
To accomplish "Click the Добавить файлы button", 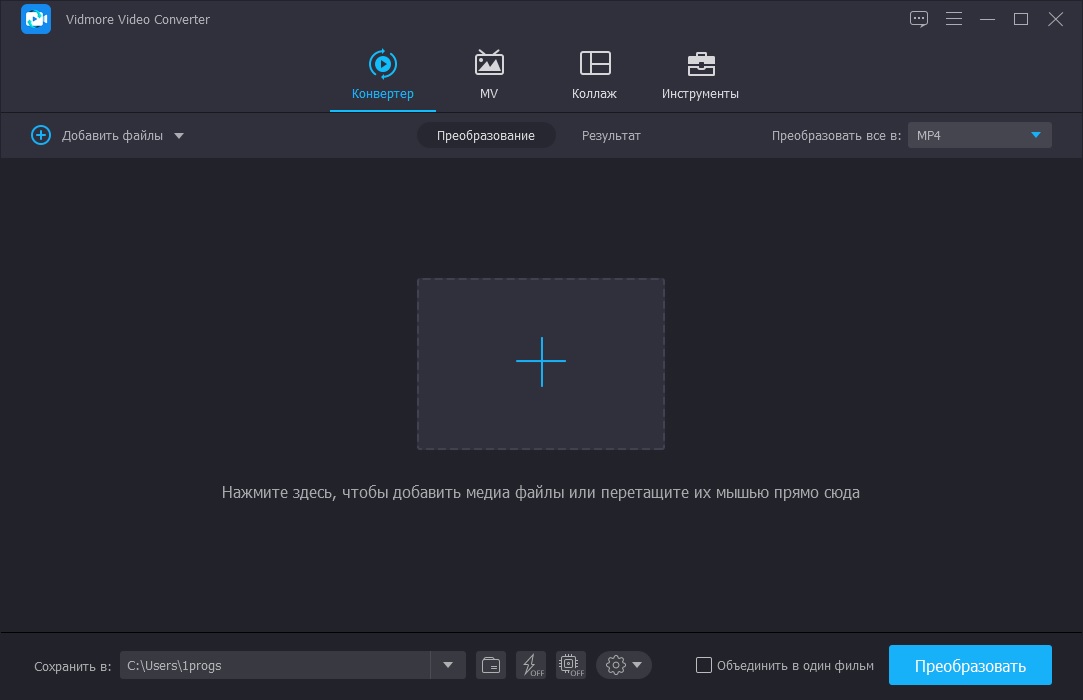I will tap(111, 135).
